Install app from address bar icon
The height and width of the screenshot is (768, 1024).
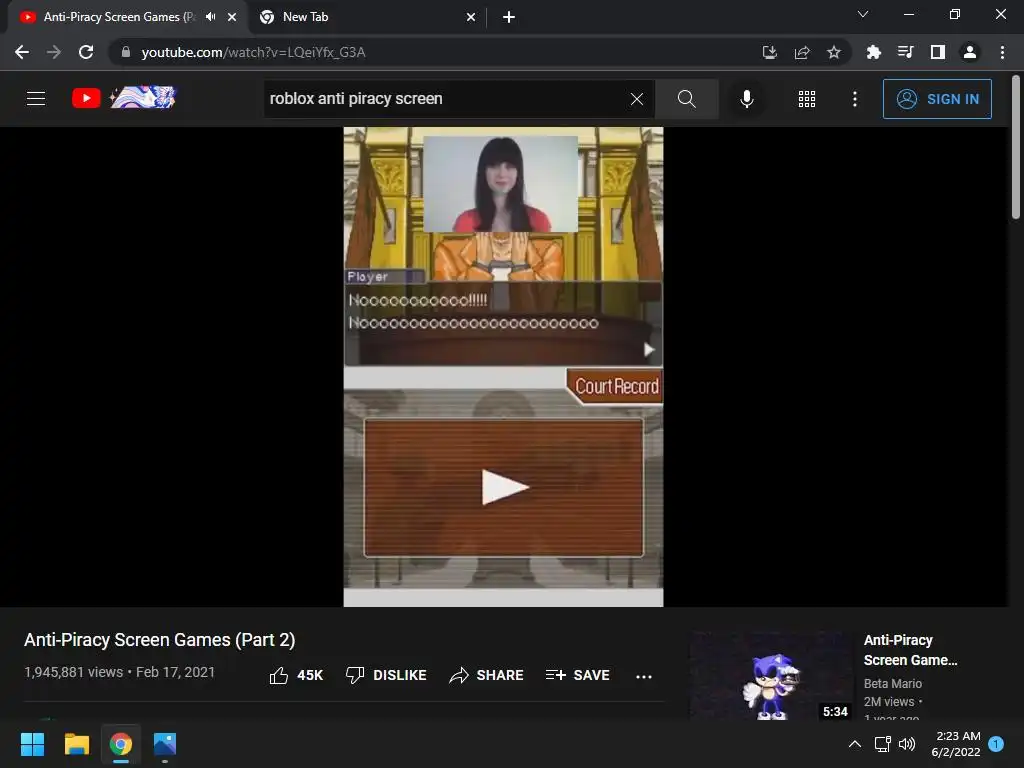[x=770, y=52]
